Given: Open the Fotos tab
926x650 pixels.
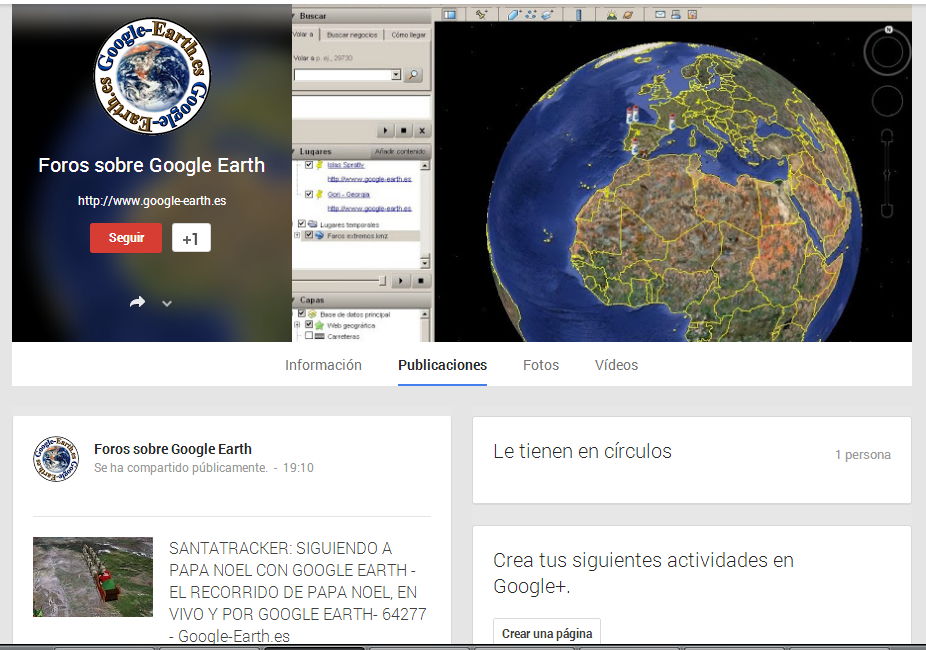Looking at the screenshot, I should [x=540, y=365].
